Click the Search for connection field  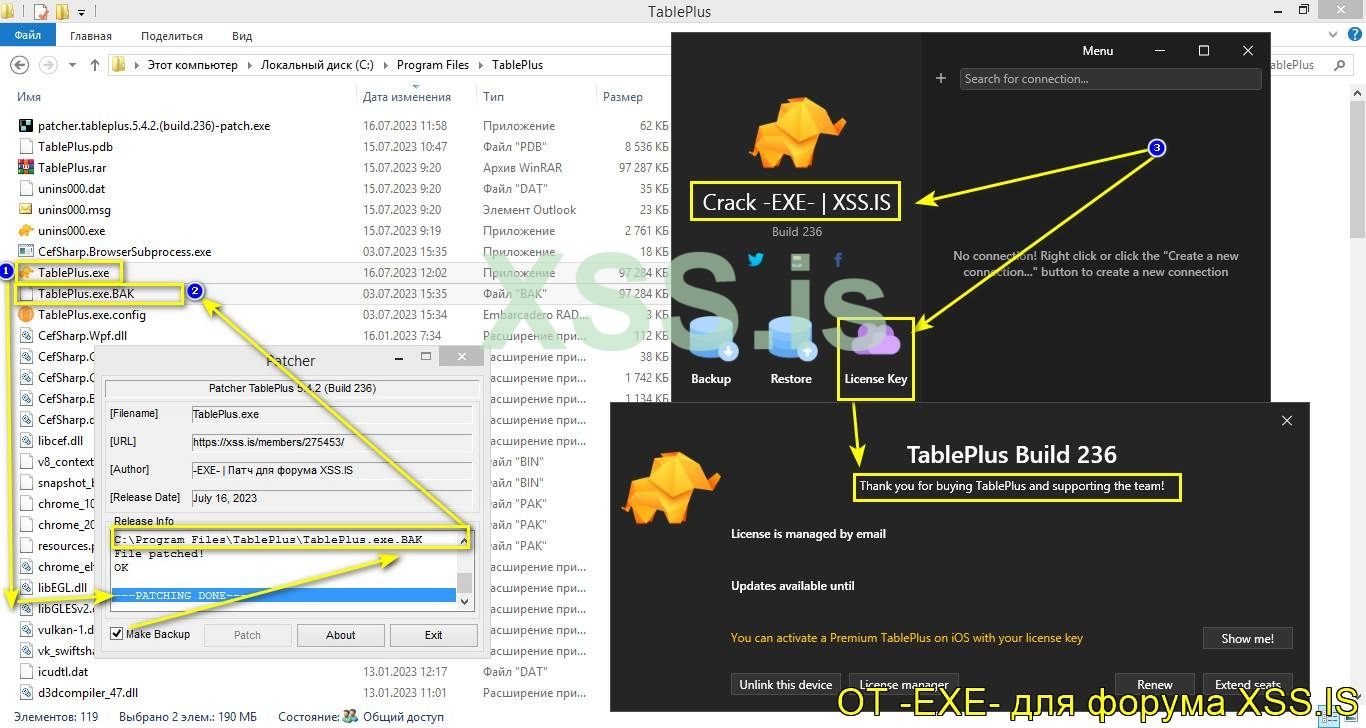(1110, 79)
